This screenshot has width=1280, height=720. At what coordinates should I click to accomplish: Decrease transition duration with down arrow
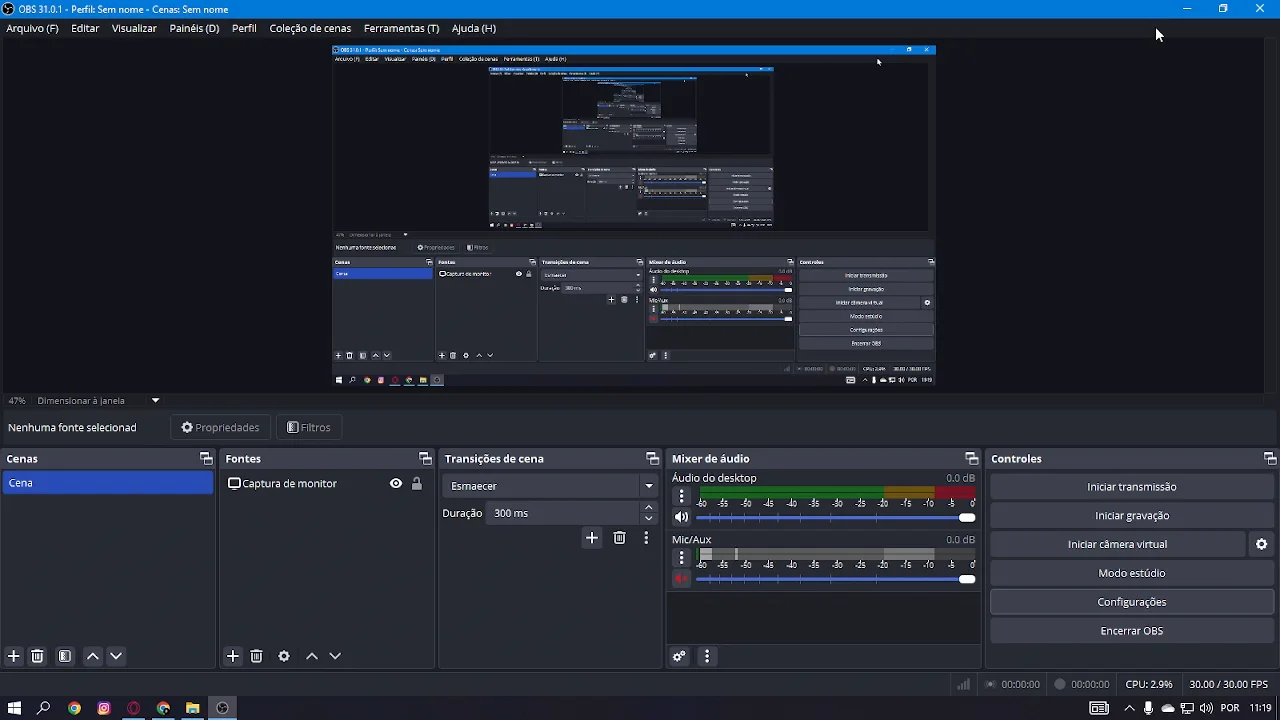point(648,518)
